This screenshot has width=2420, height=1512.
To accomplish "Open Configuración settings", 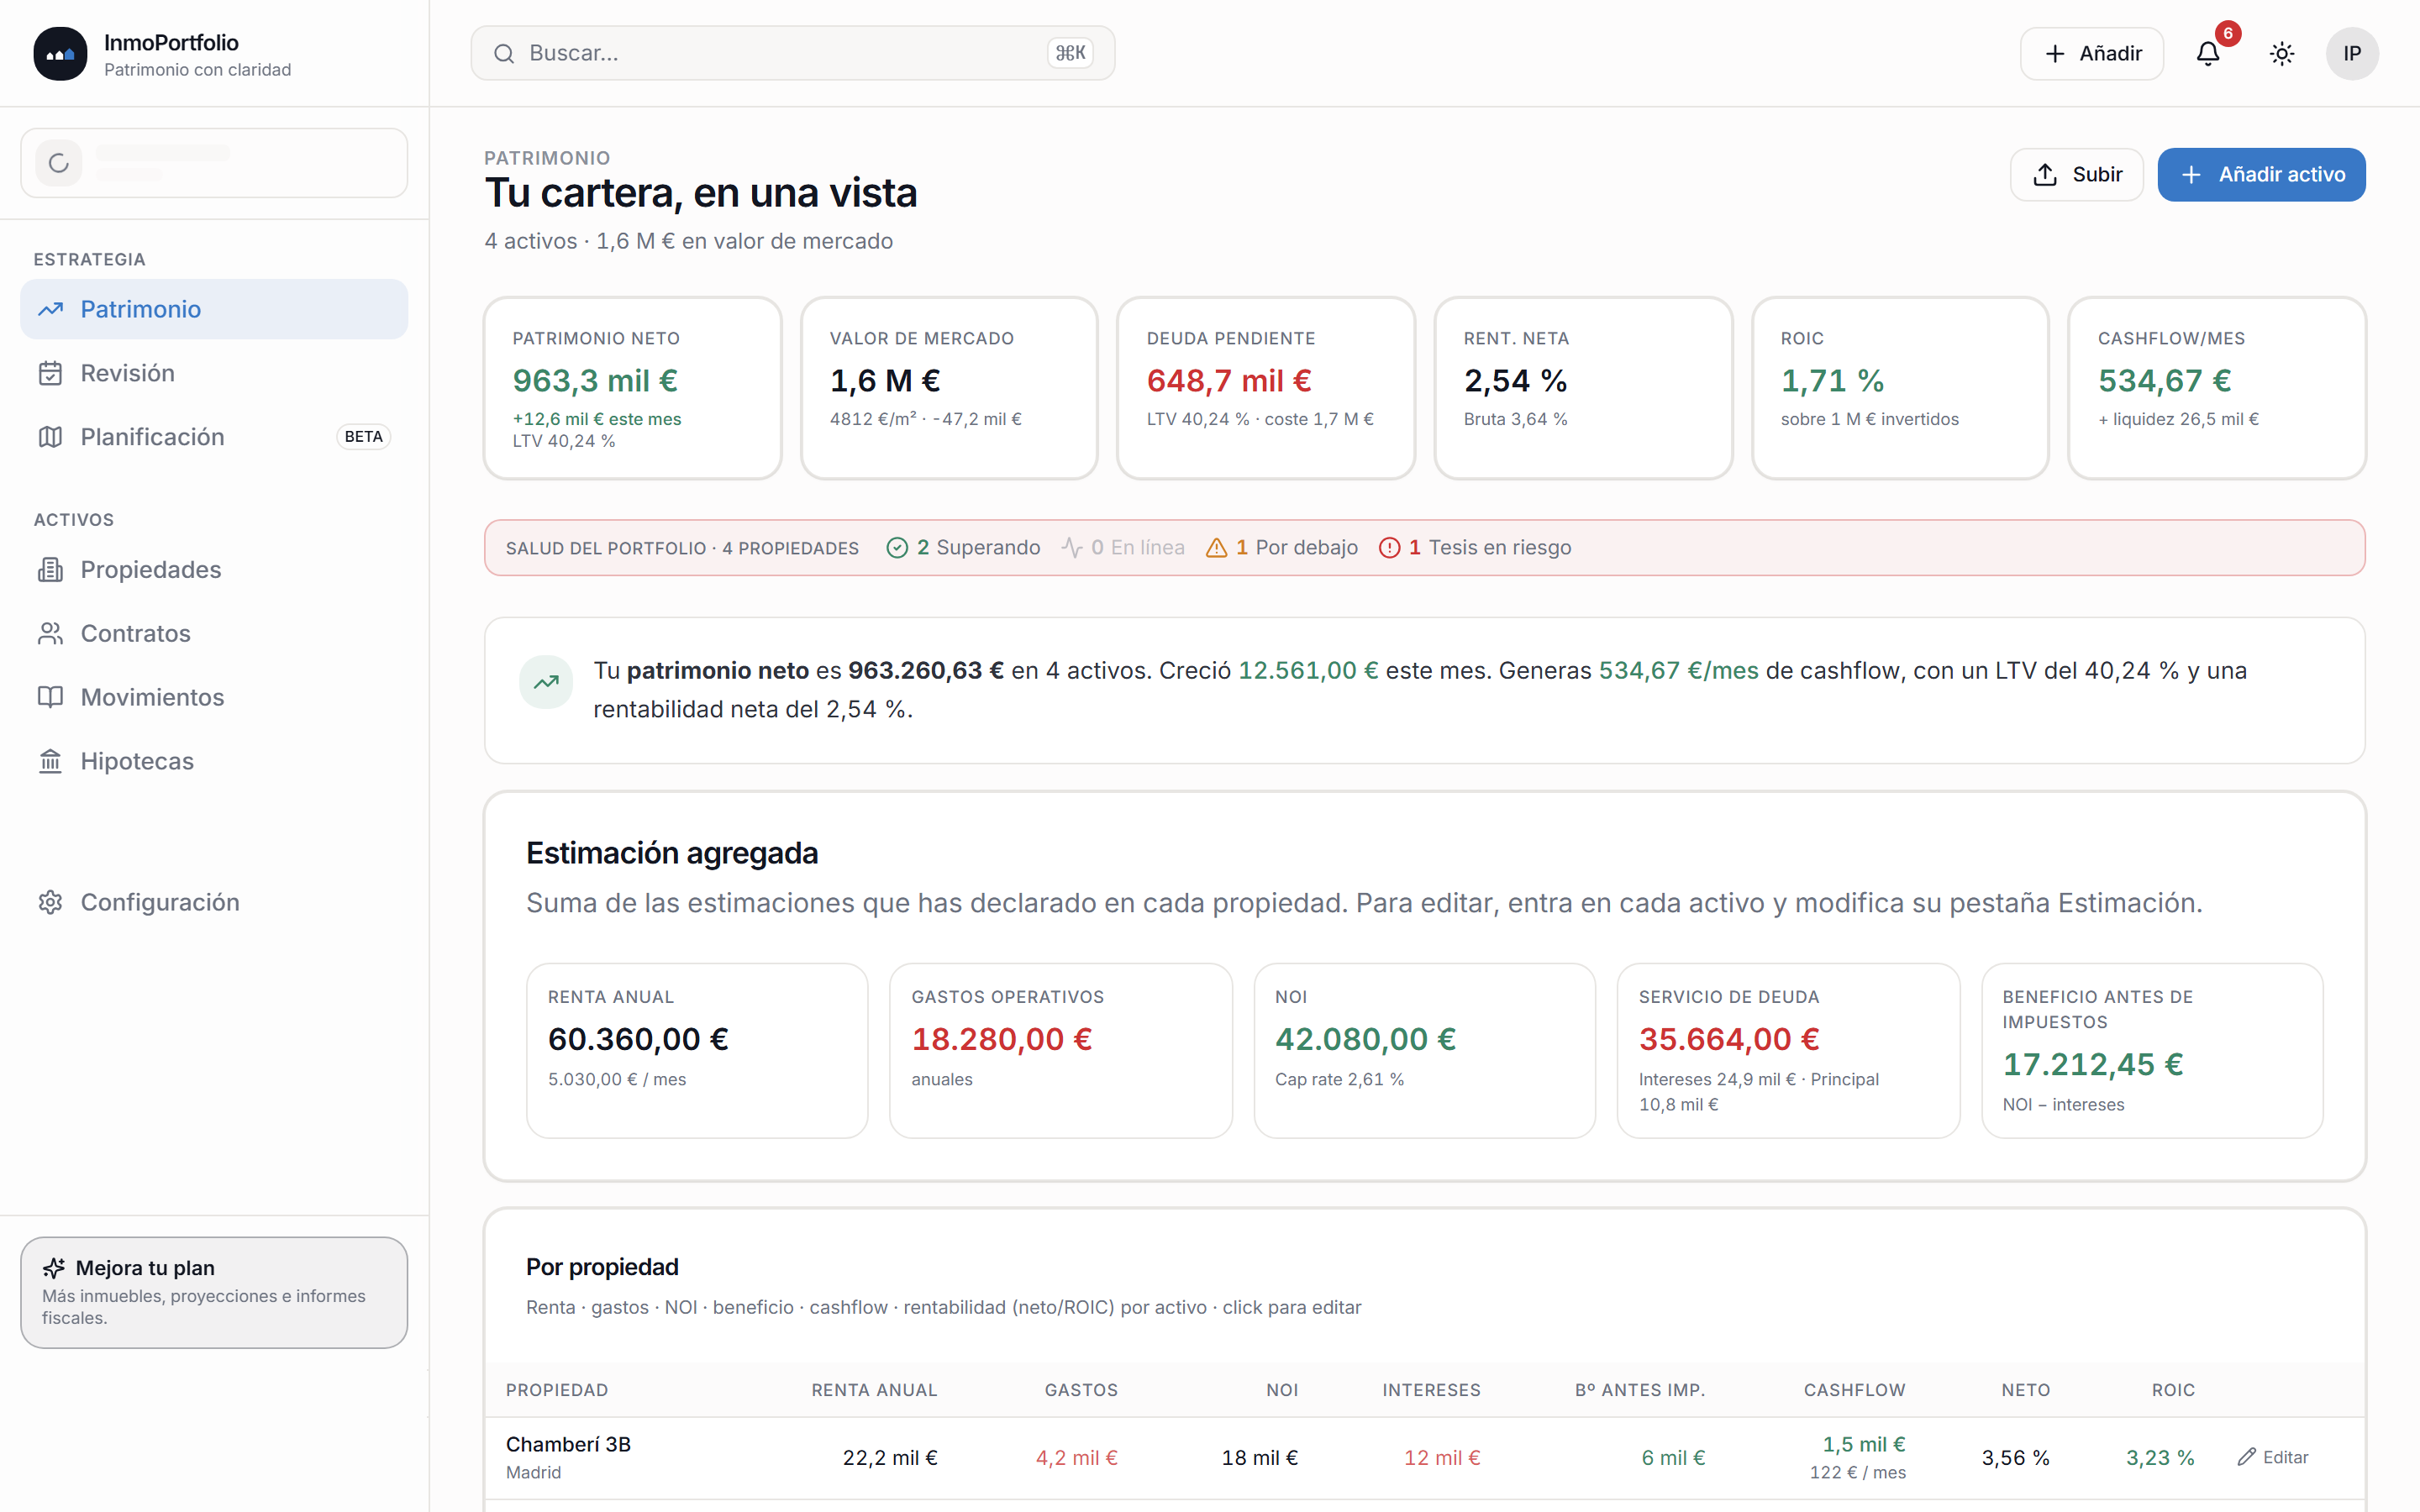I will tap(214, 902).
